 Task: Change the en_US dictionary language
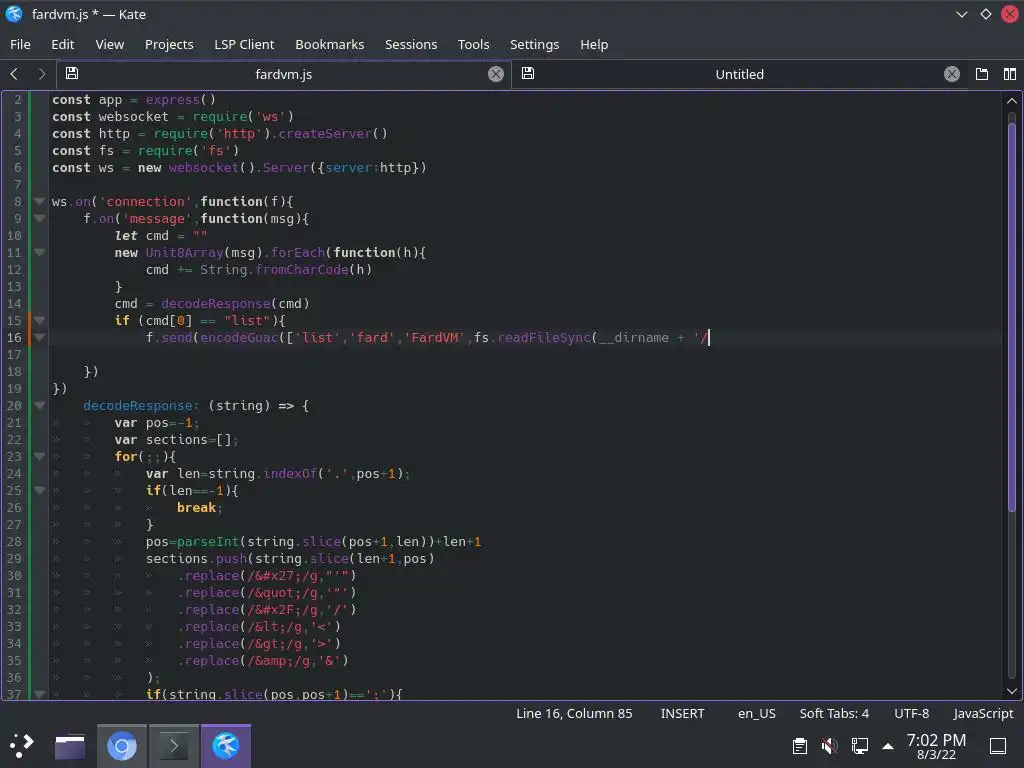757,713
